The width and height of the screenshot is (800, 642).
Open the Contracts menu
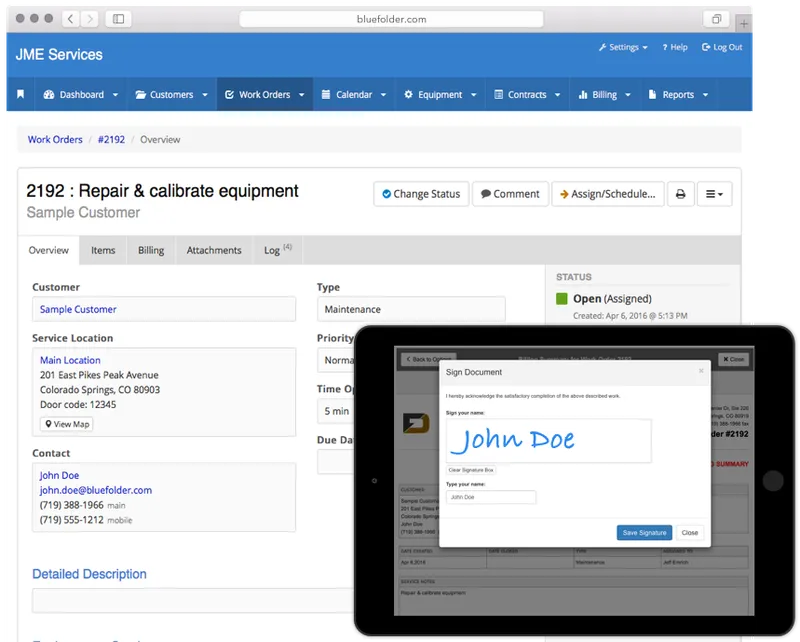pos(527,94)
